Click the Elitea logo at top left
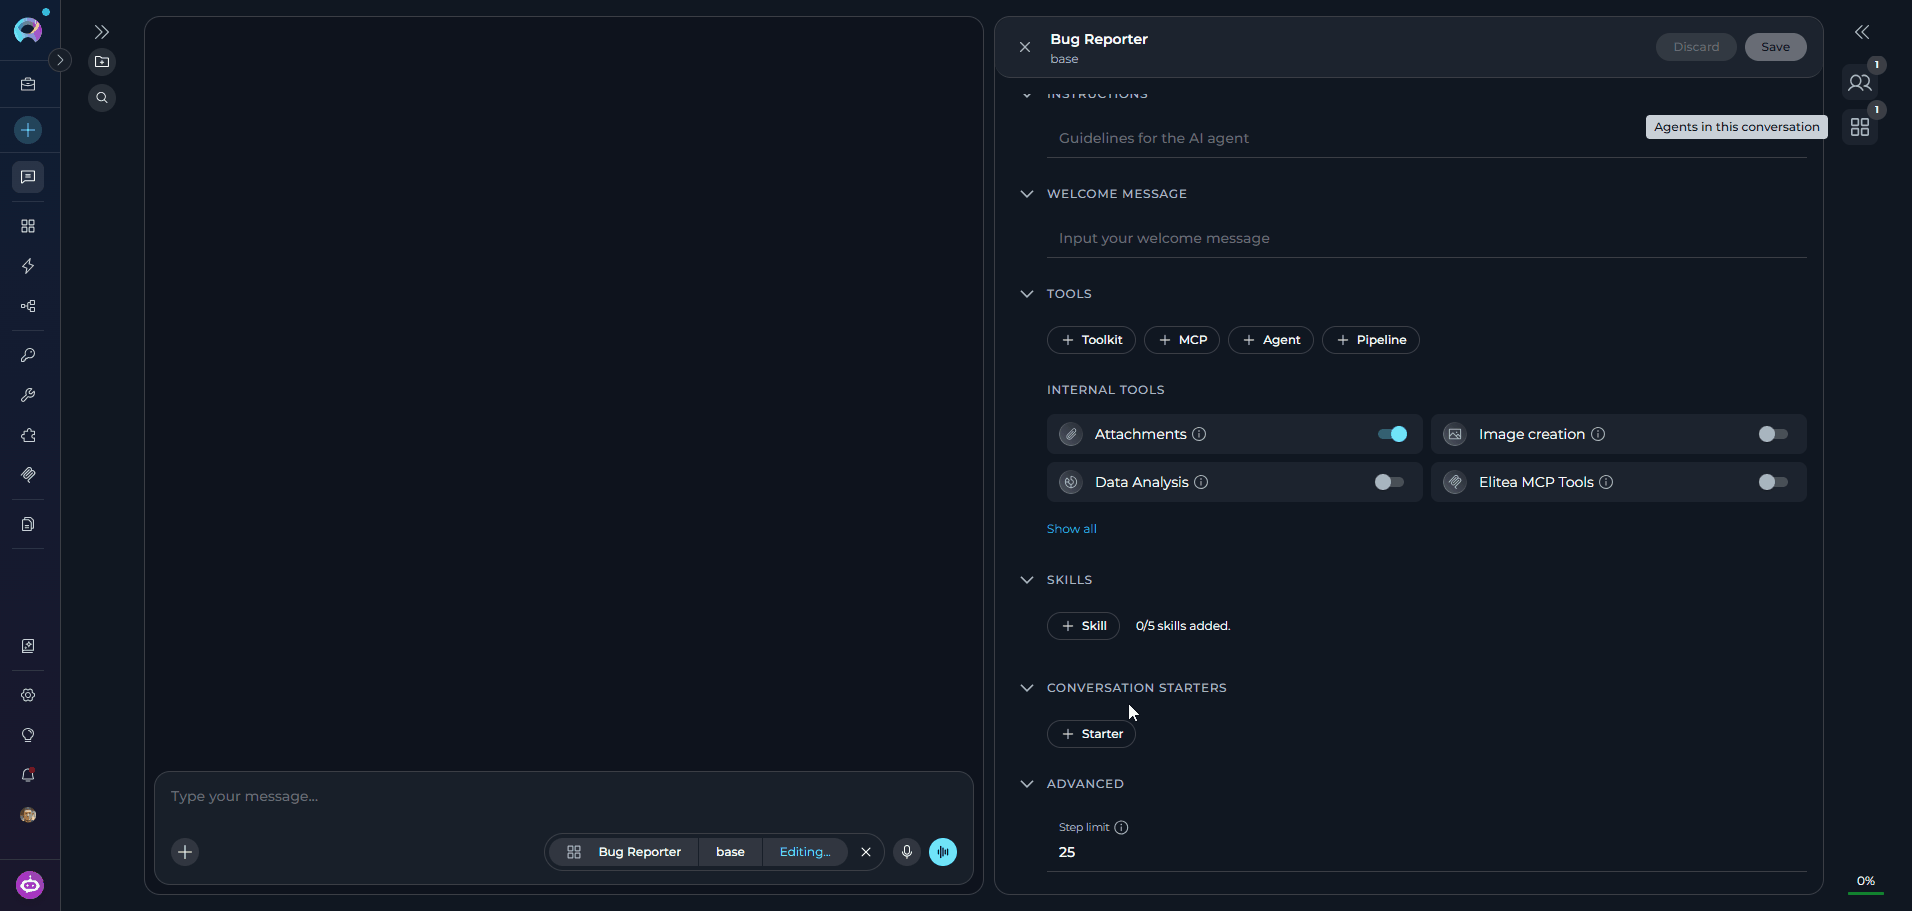Viewport: 1912px width, 911px height. 28,30
